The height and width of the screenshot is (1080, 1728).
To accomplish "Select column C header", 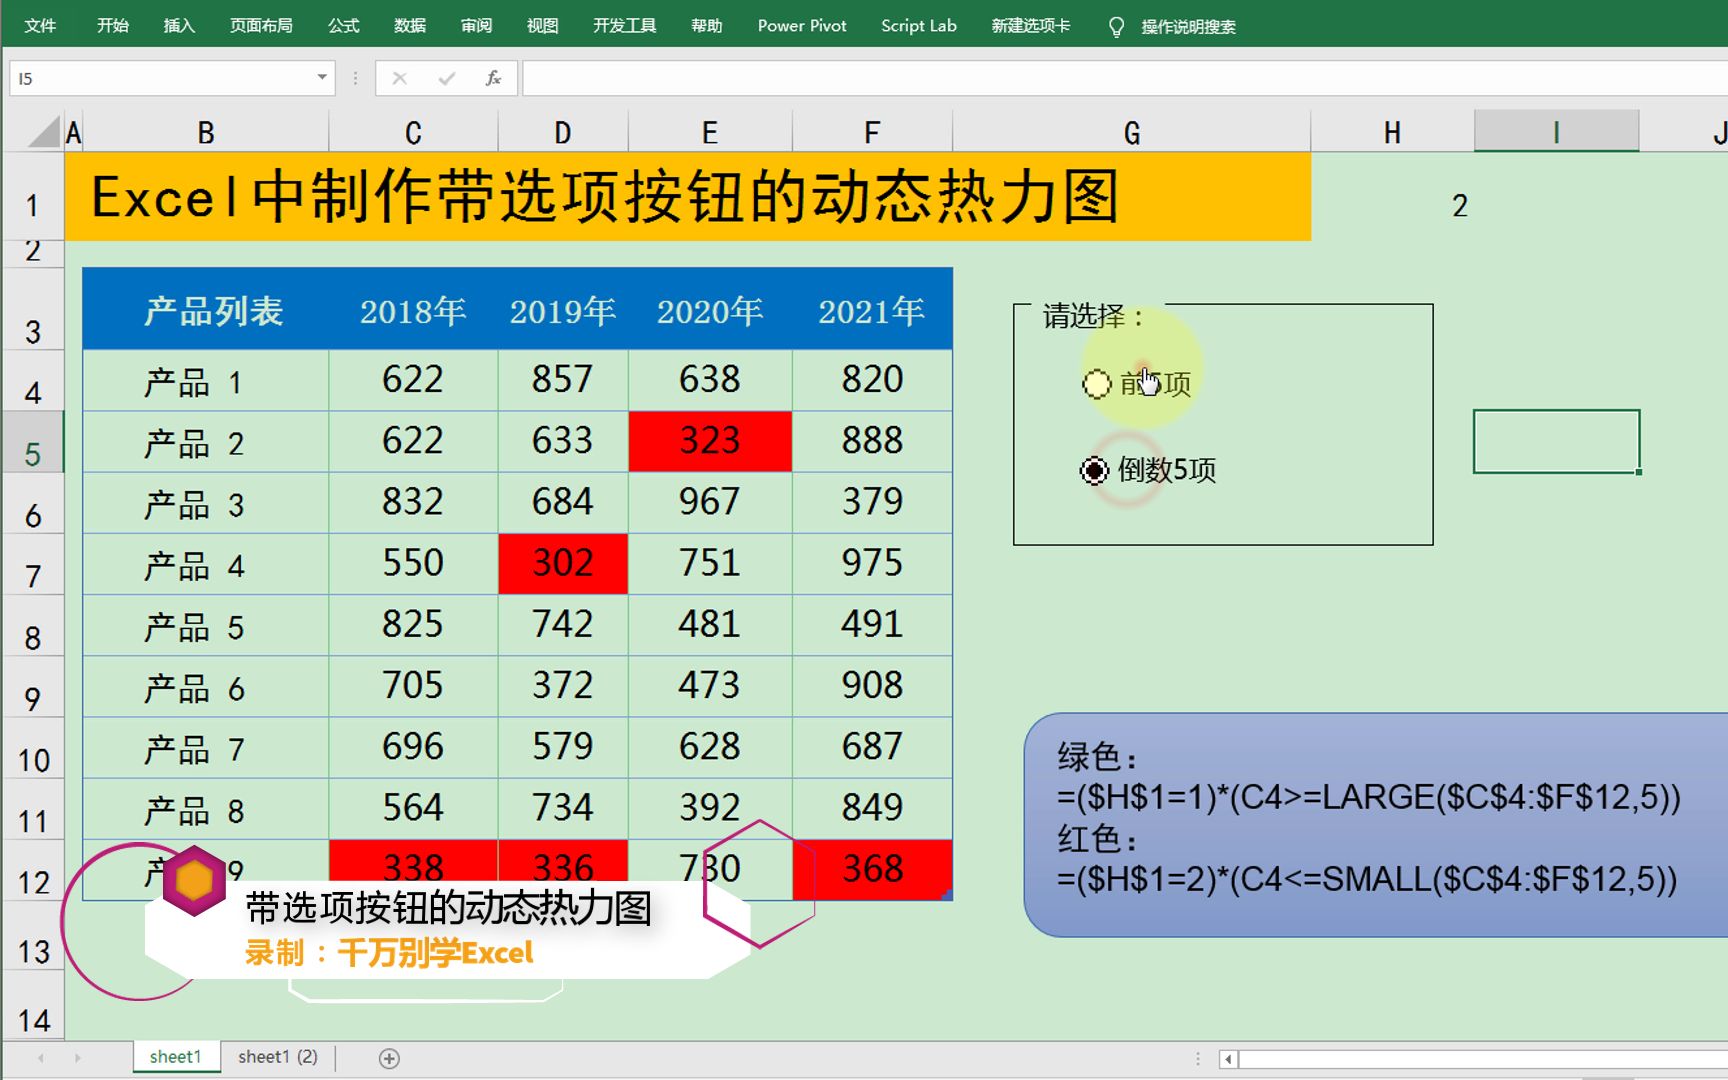I will point(413,132).
